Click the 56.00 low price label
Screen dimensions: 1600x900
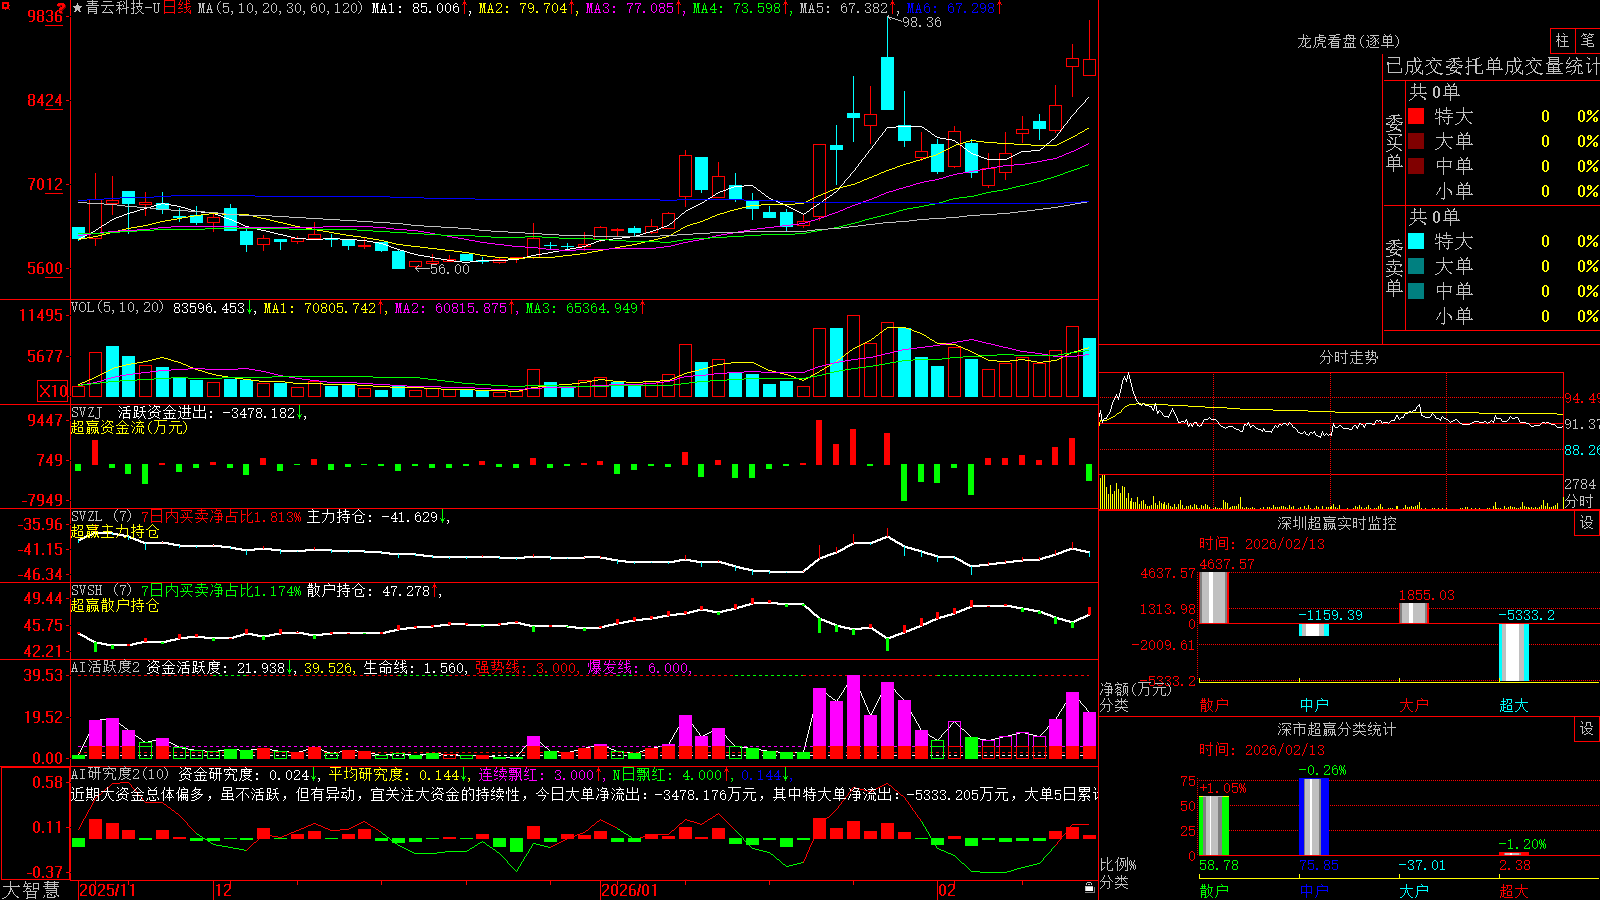pos(450,269)
